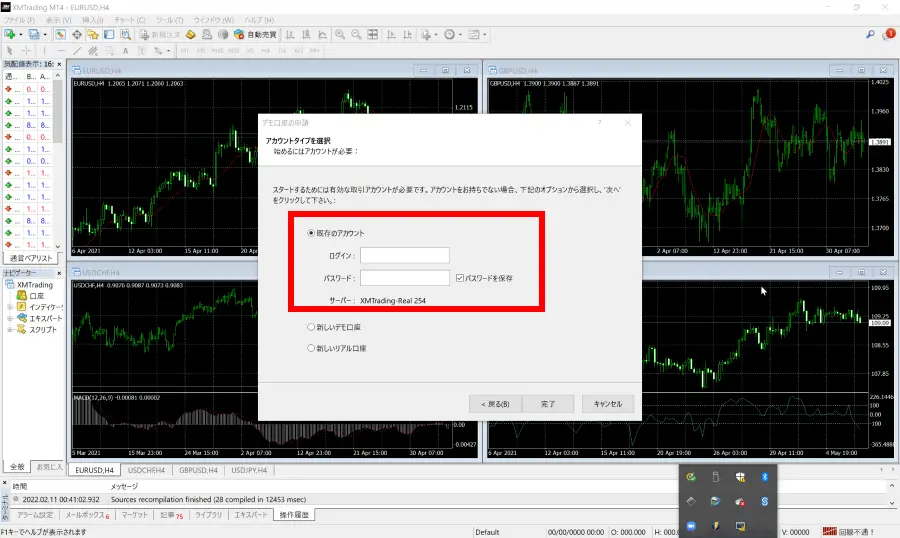The width and height of the screenshot is (900, 538).
Task: Select the cursor arrow tool
Action: [x=10, y=51]
